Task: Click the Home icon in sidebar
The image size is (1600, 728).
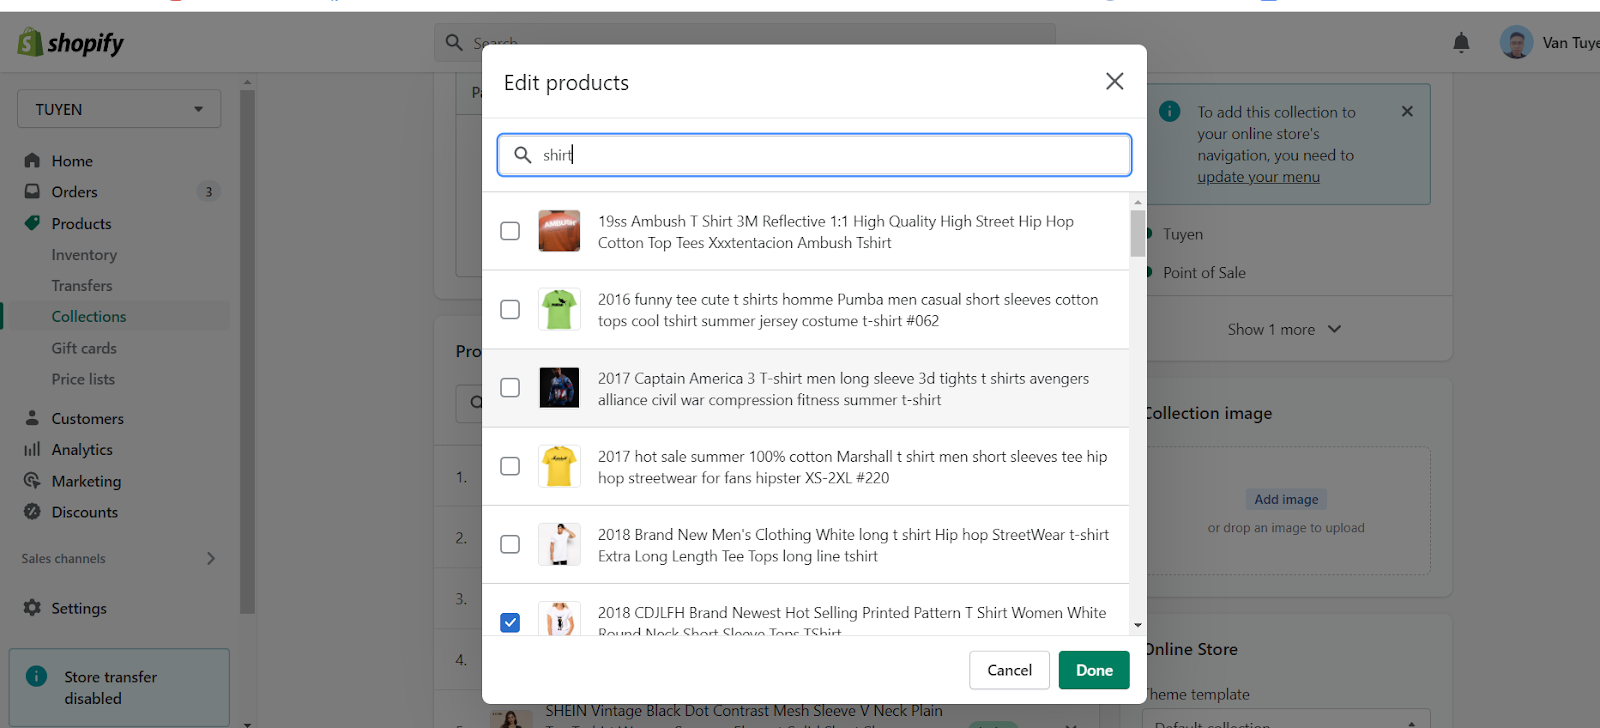Action: 32,160
